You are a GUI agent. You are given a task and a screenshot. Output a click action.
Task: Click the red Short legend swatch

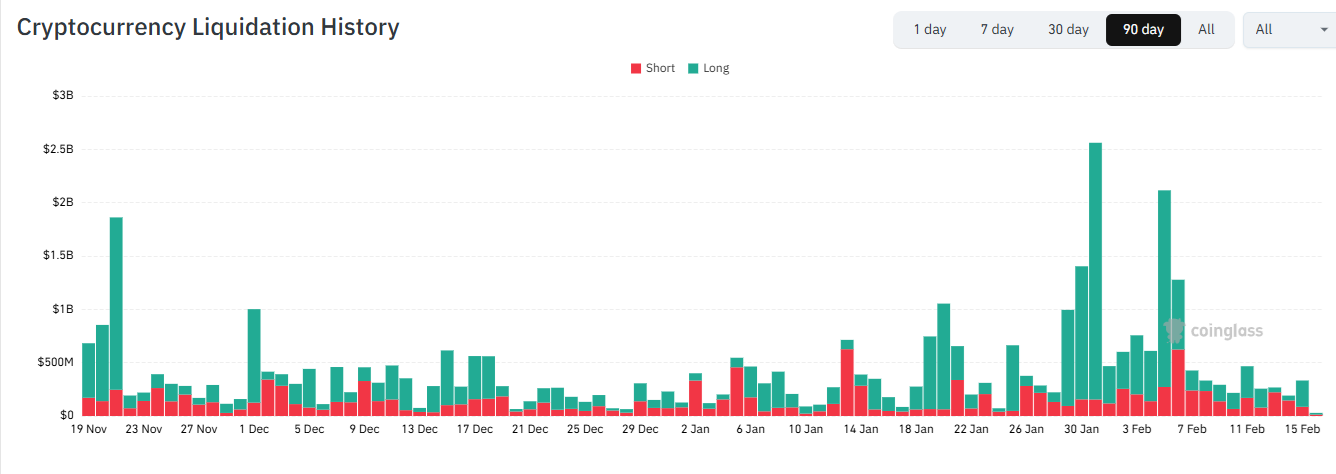[636, 68]
